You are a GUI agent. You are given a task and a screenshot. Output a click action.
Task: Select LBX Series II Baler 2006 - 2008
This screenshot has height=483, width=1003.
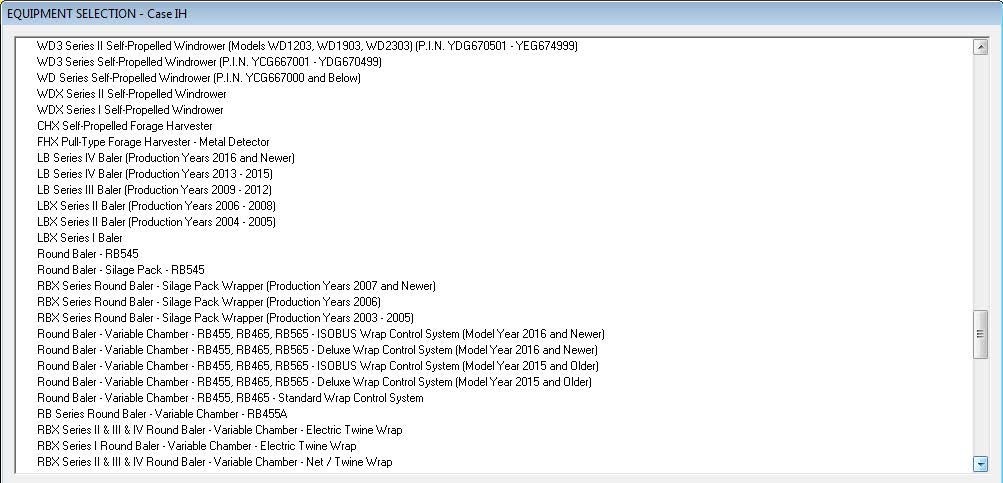click(x=156, y=206)
